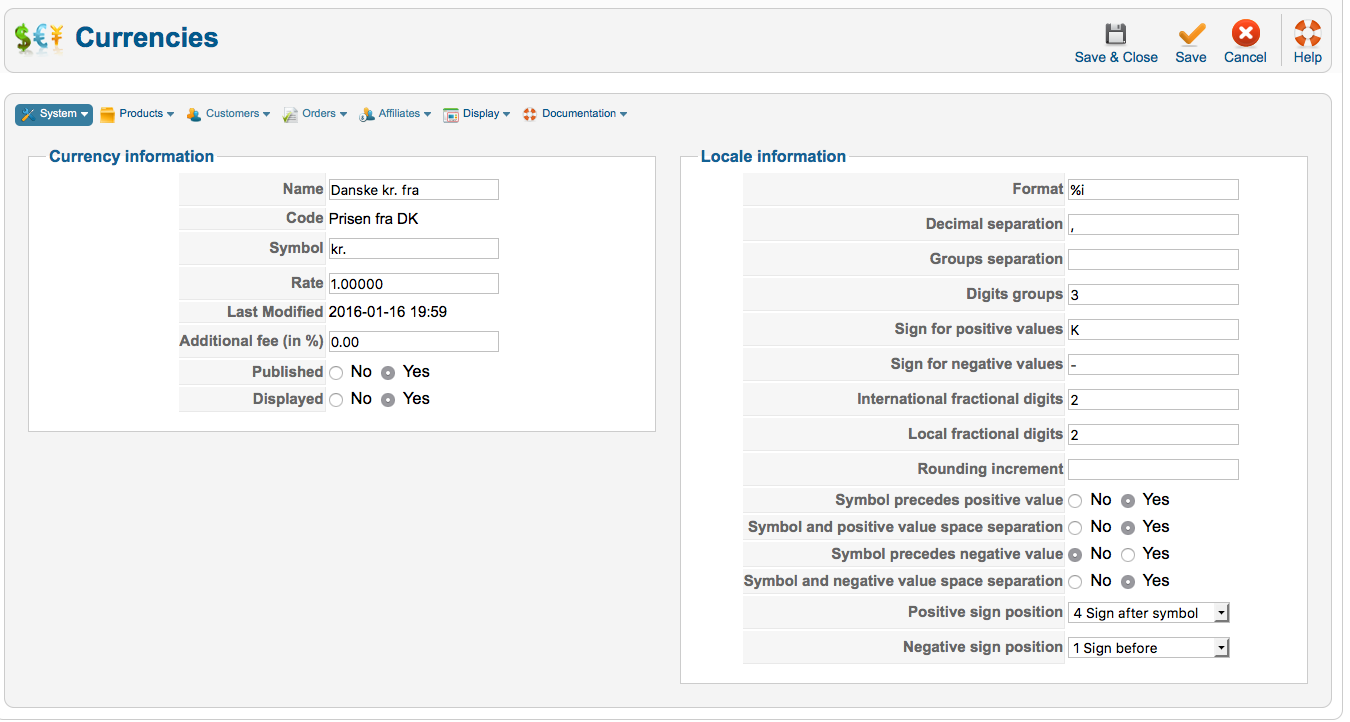Open the Documentation menu

coord(575,114)
